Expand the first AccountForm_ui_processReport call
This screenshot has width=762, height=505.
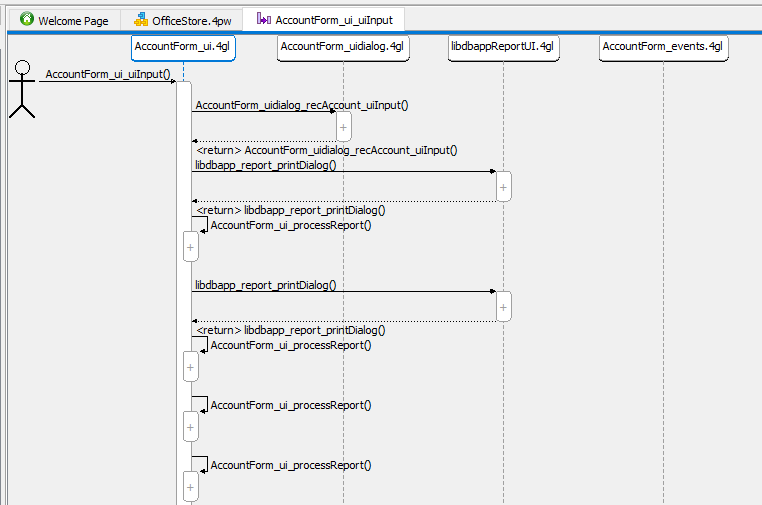pyautogui.click(x=190, y=247)
